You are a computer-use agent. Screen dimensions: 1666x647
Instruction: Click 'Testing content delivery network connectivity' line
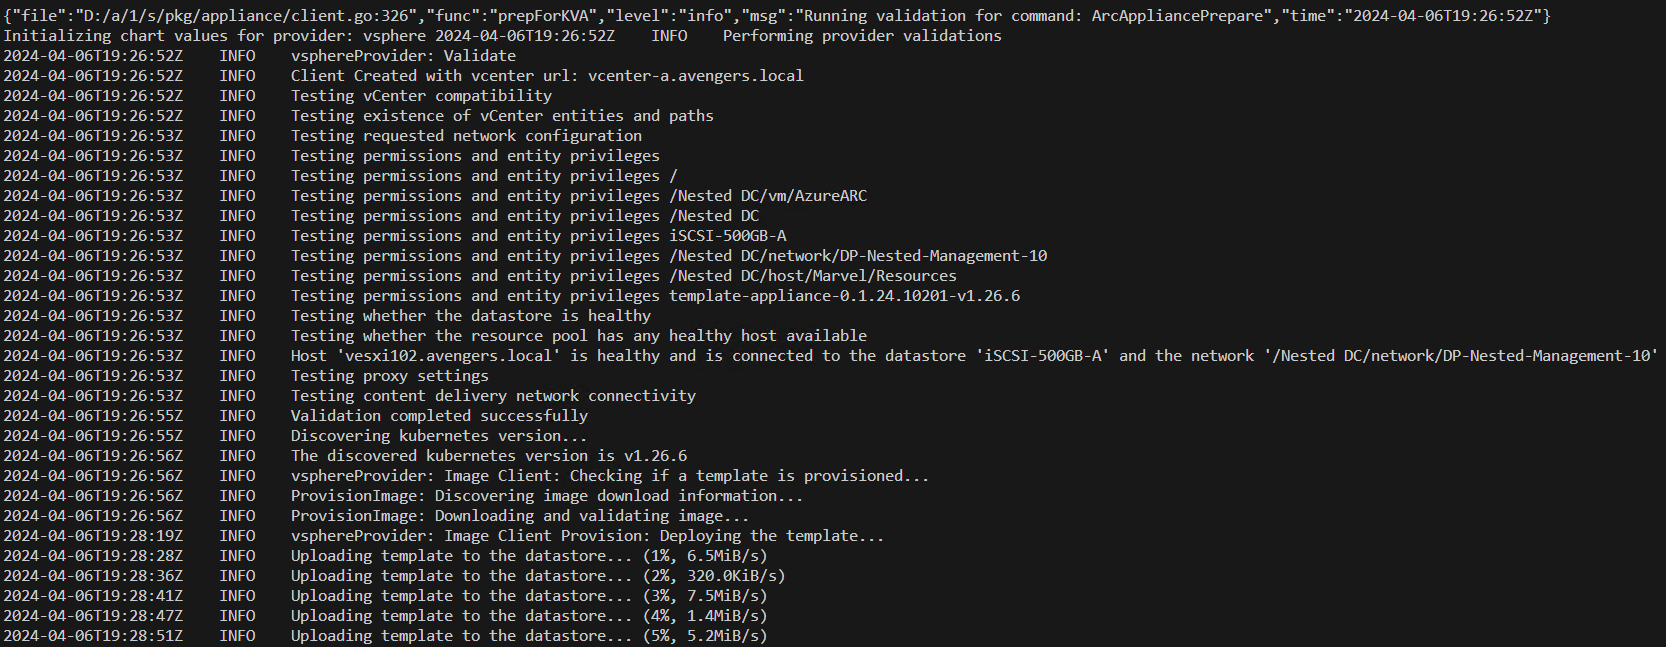[493, 396]
